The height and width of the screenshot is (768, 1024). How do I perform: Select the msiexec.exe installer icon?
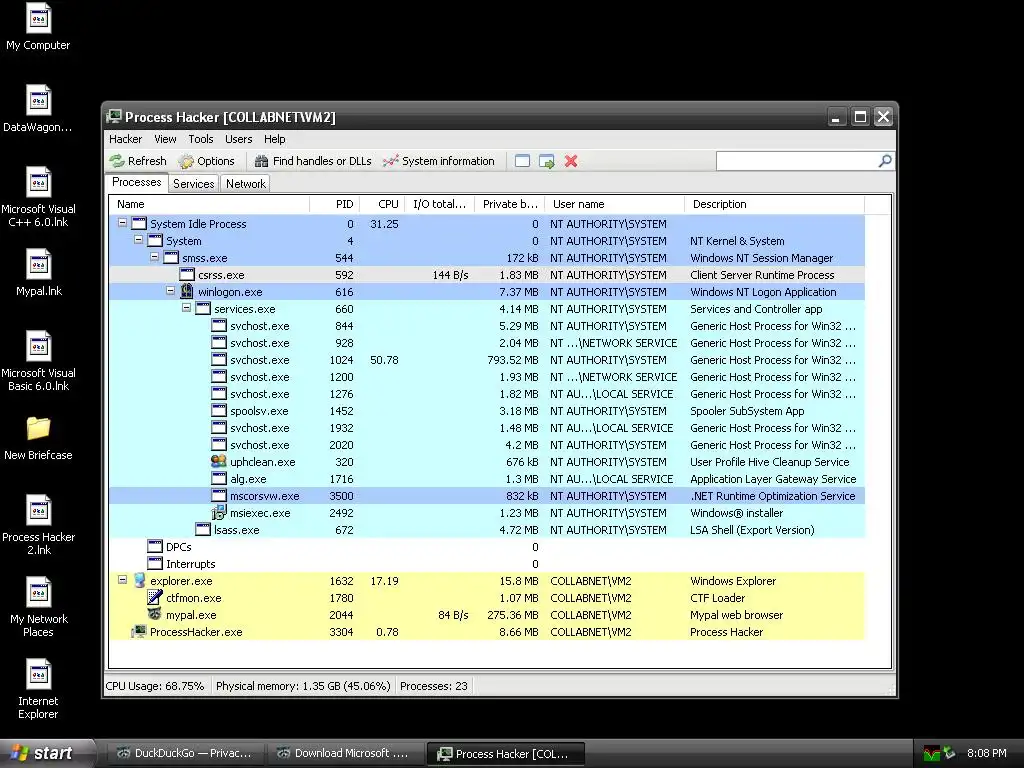[x=219, y=512]
